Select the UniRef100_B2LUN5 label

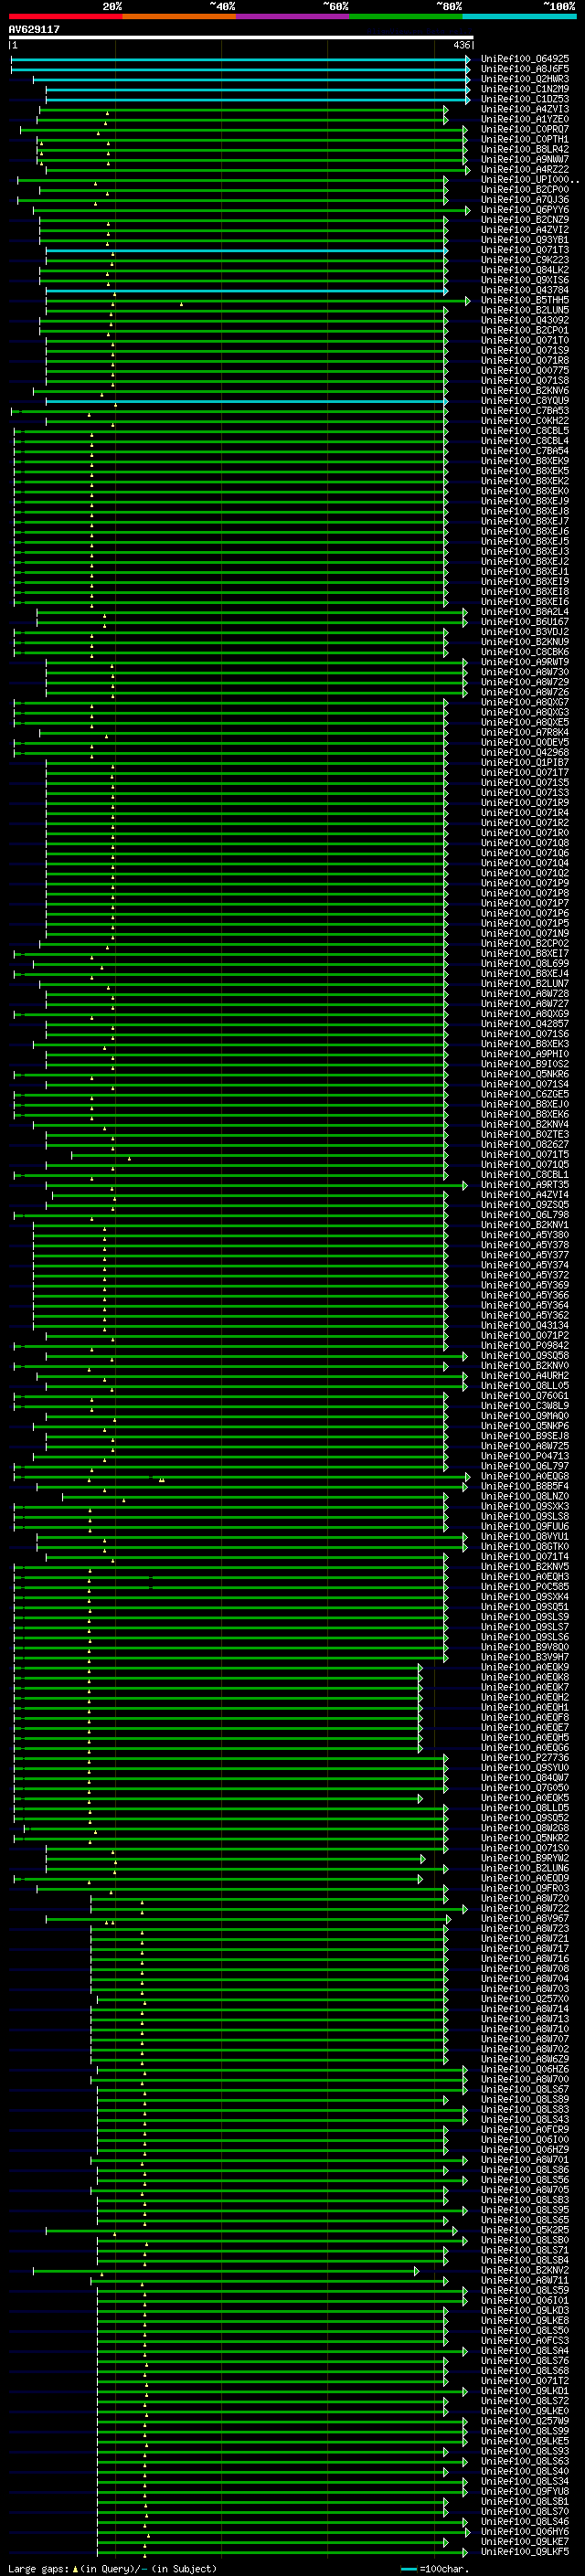pyautogui.click(x=525, y=310)
